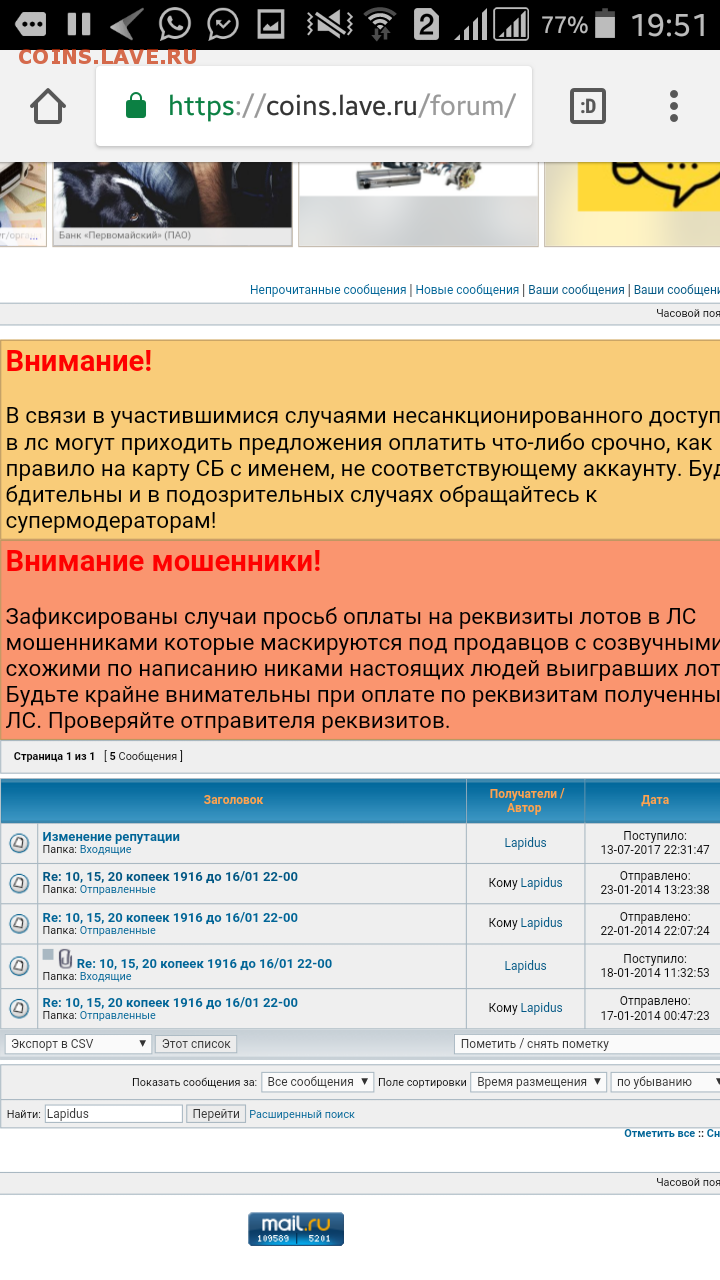The height and width of the screenshot is (1280, 720).
Task: Open message sent 17-01-2014 00:47:23
Action: click(x=170, y=1002)
